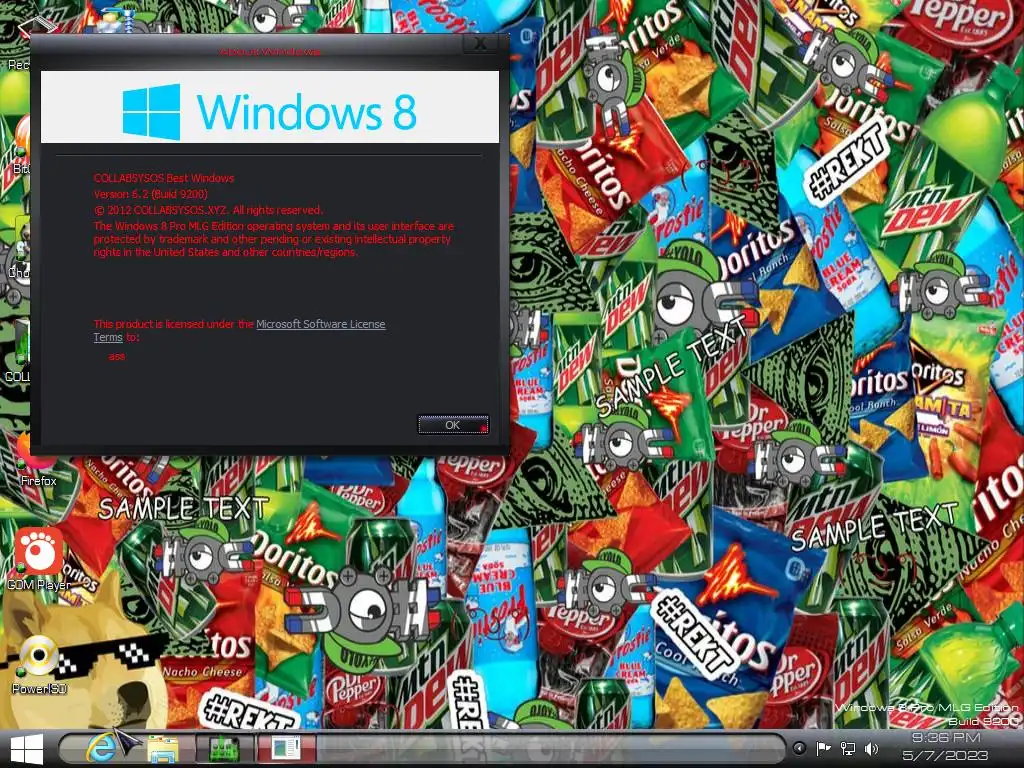Click the Windows 8 logo banner
1024x768 pixels.
click(x=270, y=107)
